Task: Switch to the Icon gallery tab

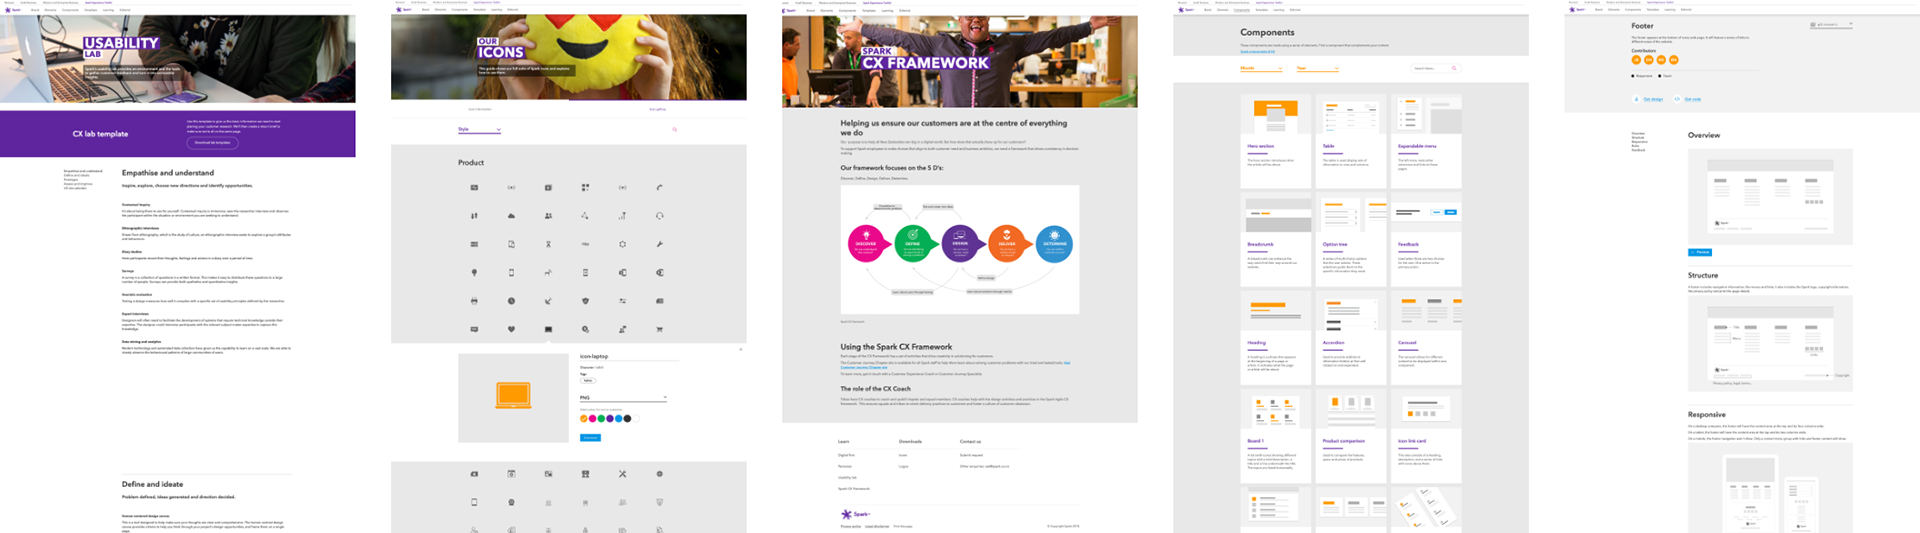Action: [x=657, y=109]
